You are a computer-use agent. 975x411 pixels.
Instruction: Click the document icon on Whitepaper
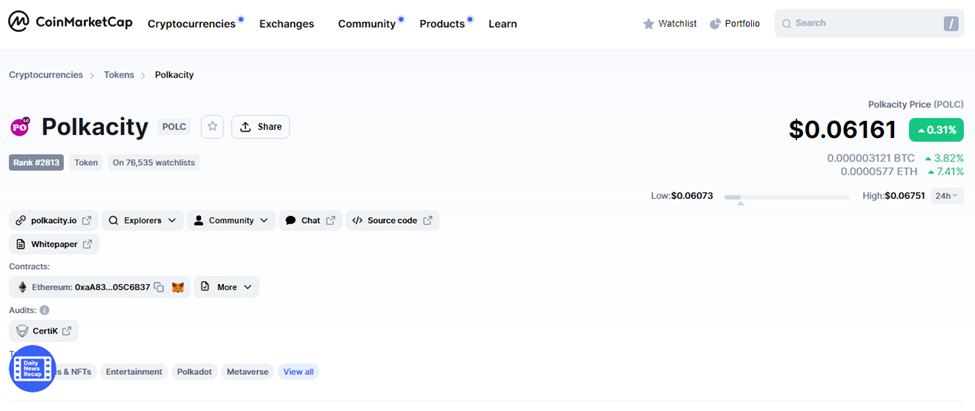(x=21, y=244)
